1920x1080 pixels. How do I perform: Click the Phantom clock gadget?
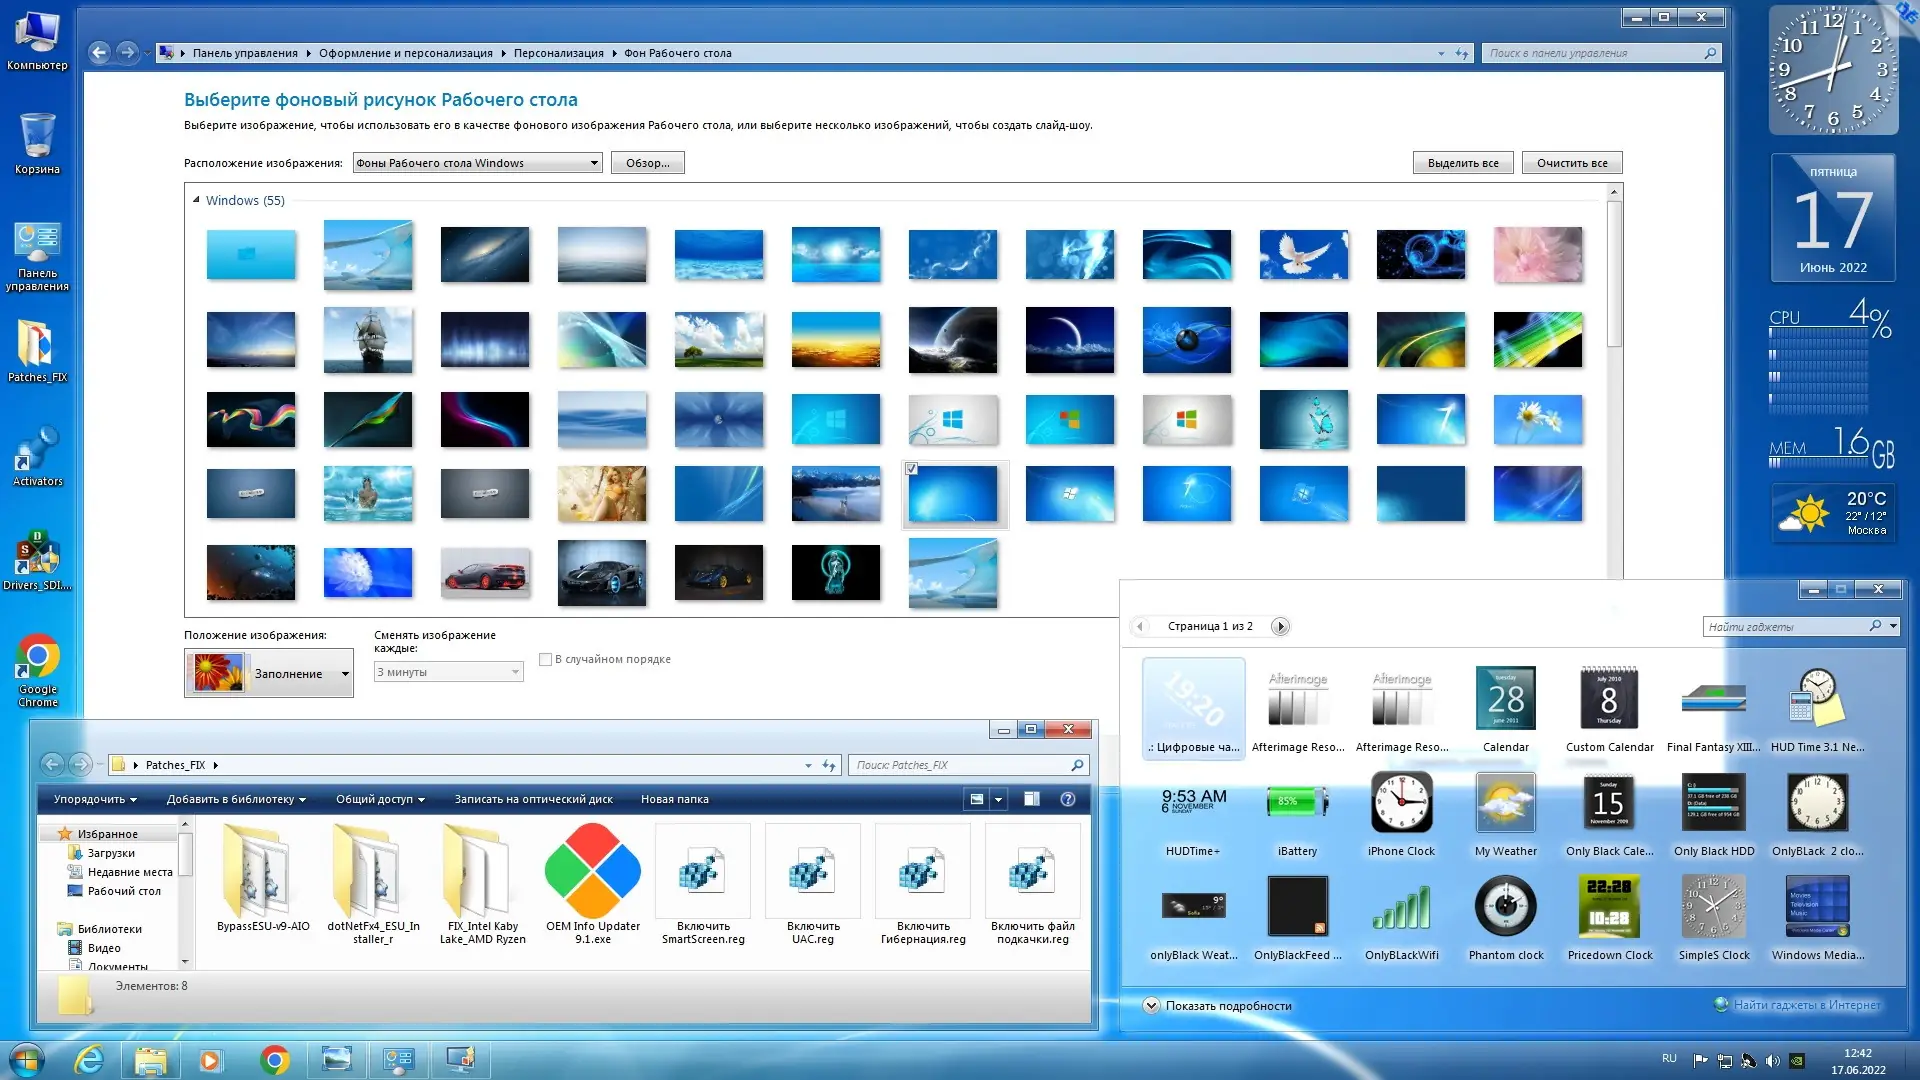click(x=1505, y=907)
